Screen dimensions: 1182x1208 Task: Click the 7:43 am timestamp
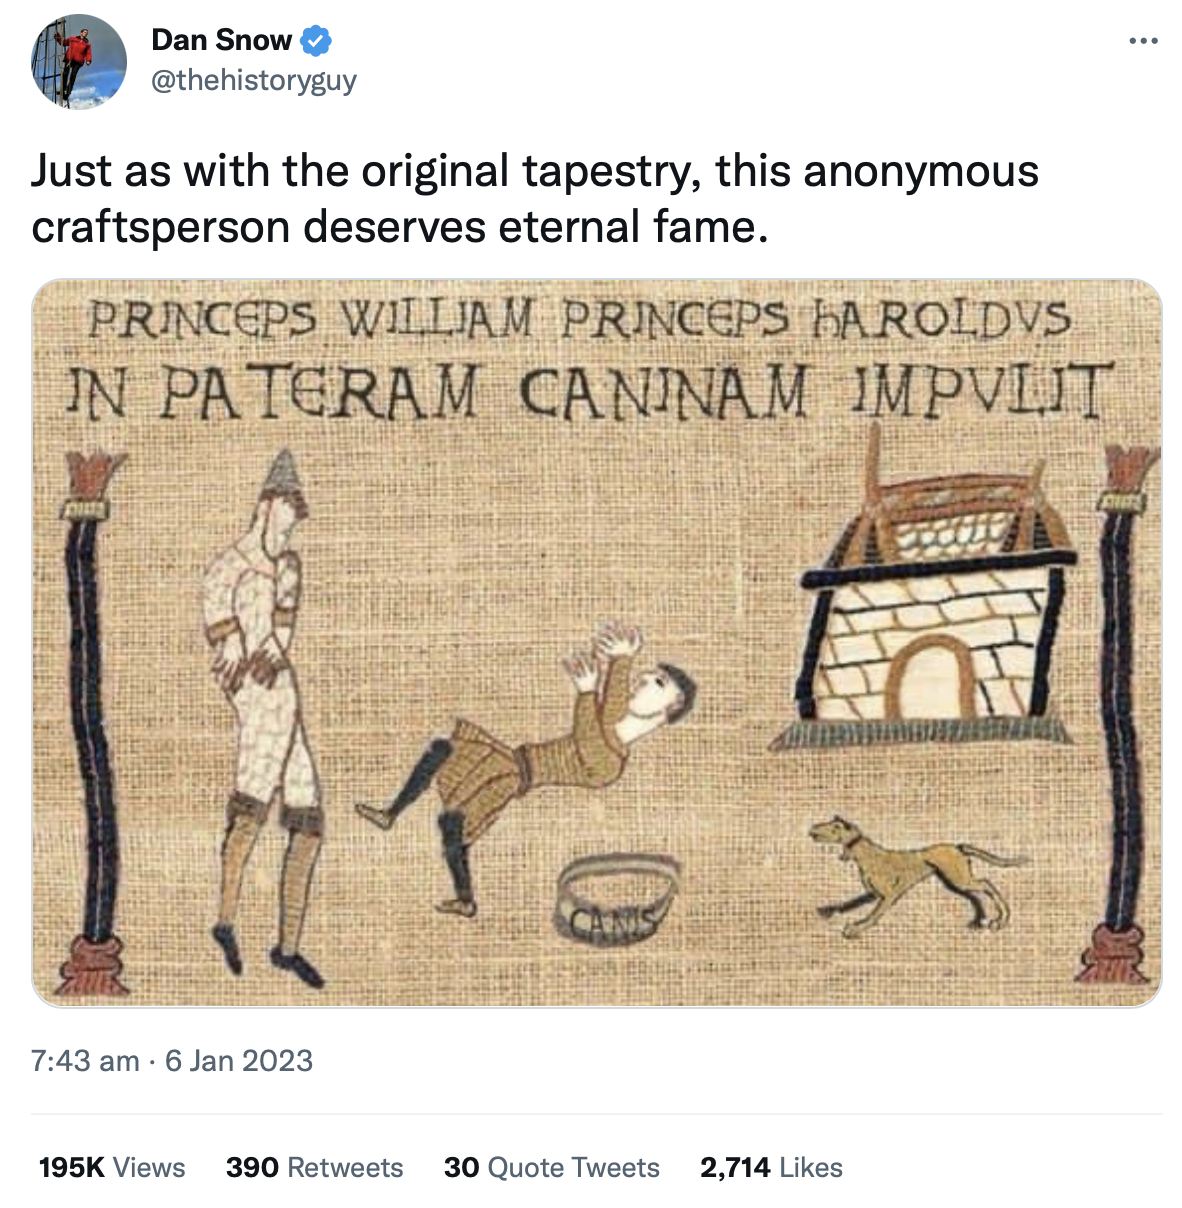coord(85,1060)
